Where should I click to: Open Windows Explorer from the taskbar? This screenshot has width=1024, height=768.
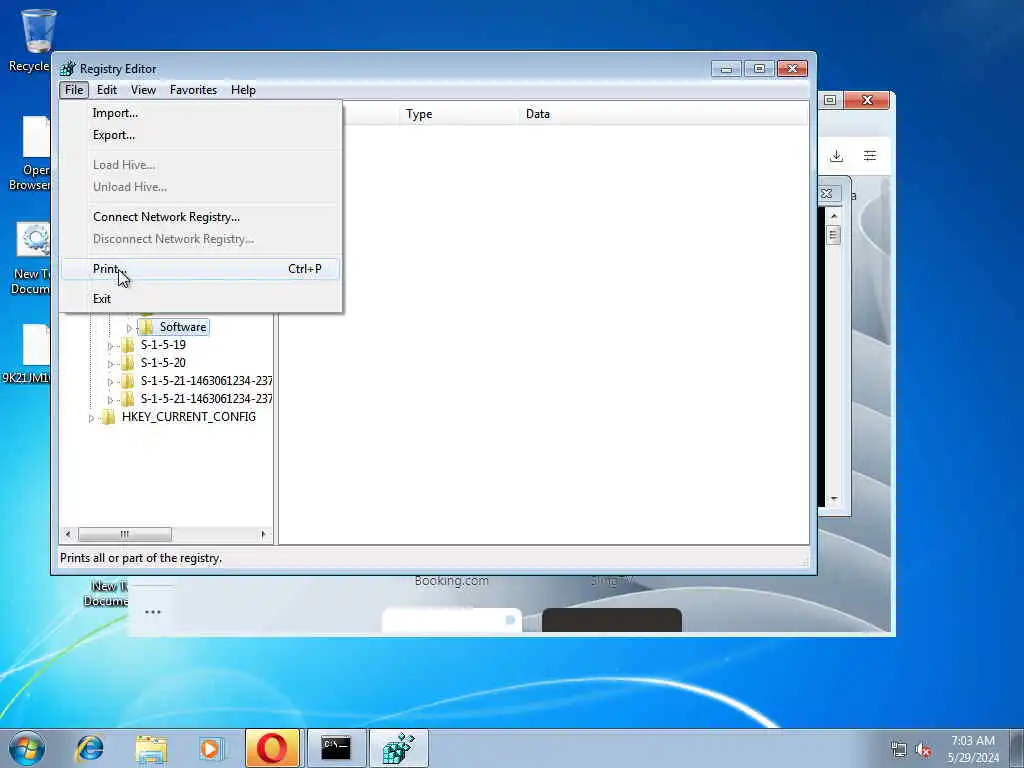pos(152,749)
